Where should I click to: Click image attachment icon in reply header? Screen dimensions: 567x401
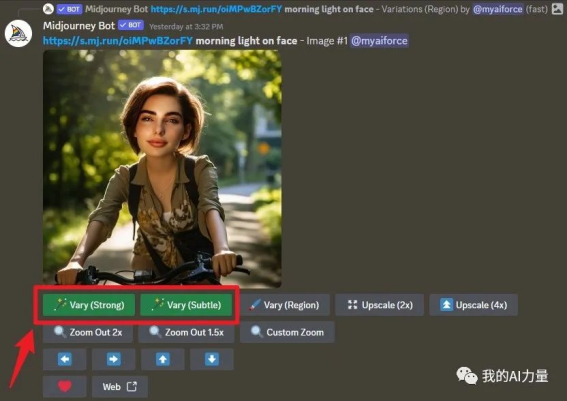(557, 9)
